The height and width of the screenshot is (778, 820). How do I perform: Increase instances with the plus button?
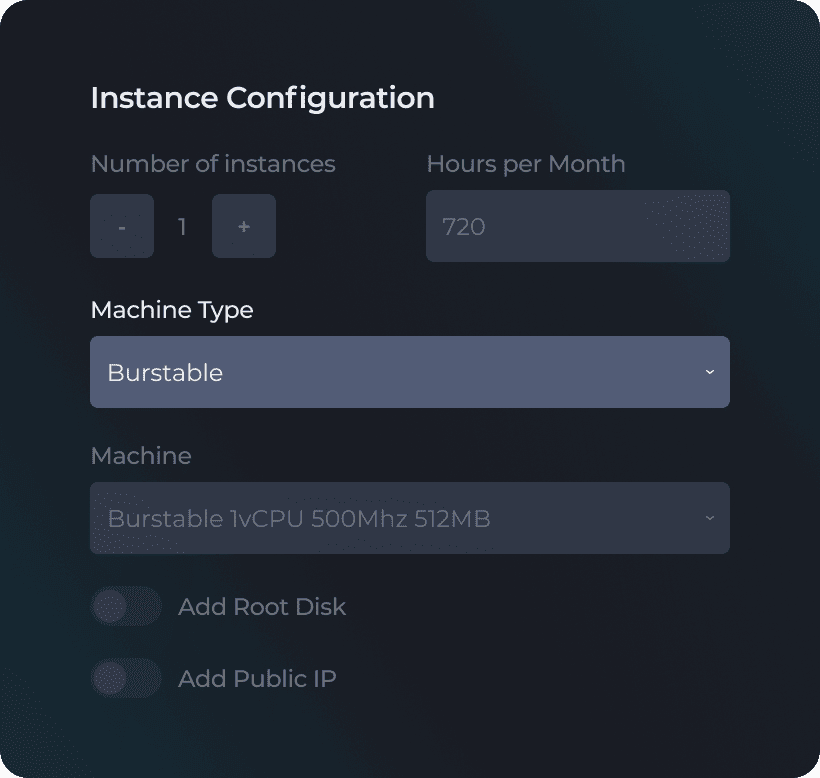(244, 226)
